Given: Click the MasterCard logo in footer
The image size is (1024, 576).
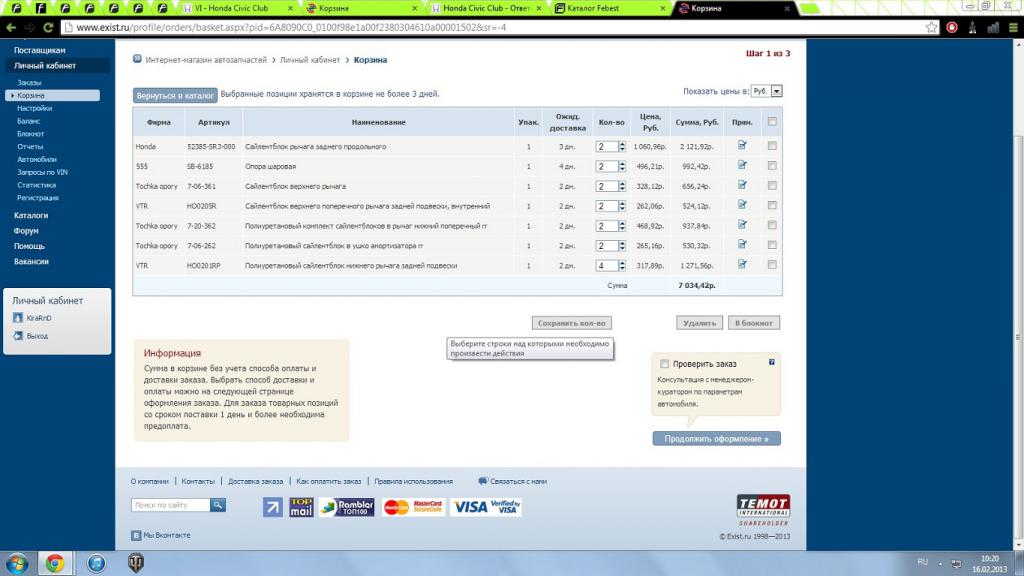Looking at the screenshot, I should pos(396,507).
